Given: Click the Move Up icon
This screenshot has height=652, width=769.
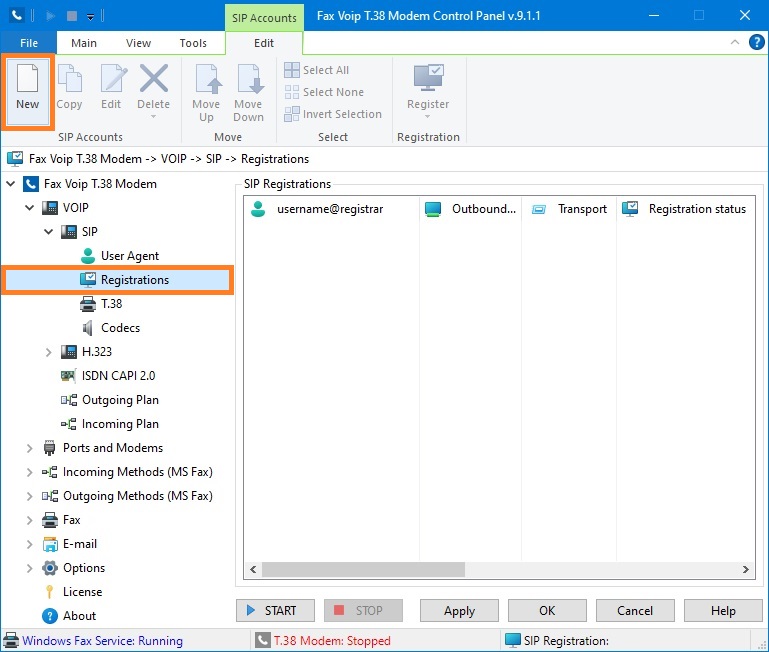Looking at the screenshot, I should 208,78.
